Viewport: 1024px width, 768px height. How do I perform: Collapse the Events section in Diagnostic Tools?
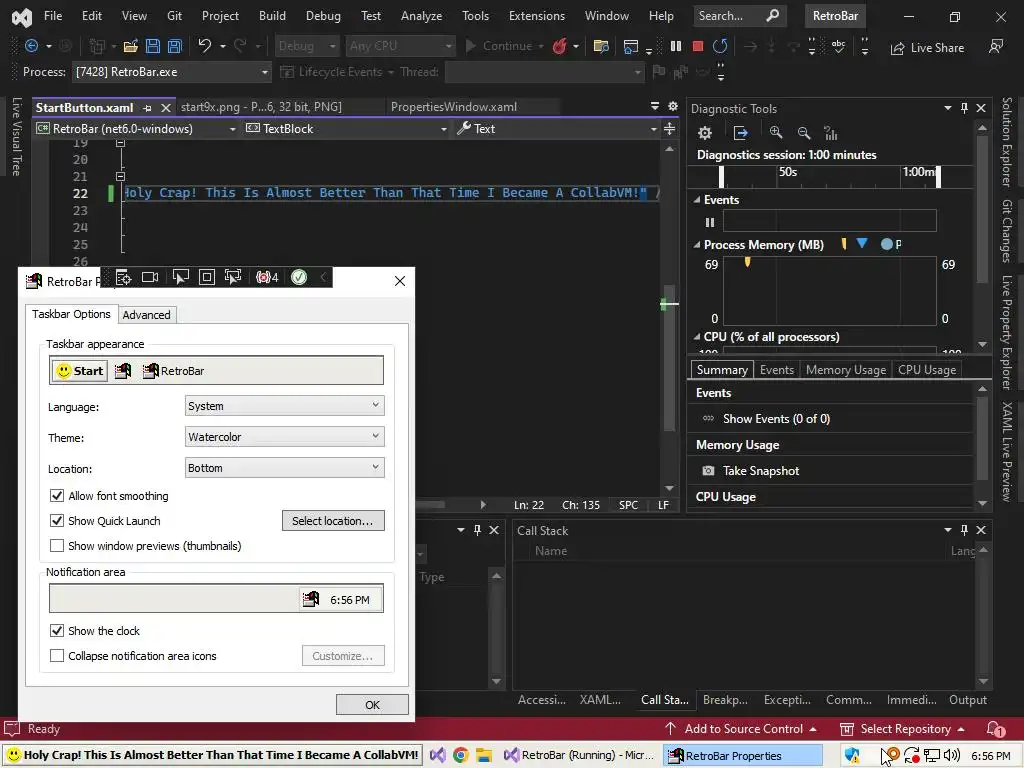click(697, 200)
